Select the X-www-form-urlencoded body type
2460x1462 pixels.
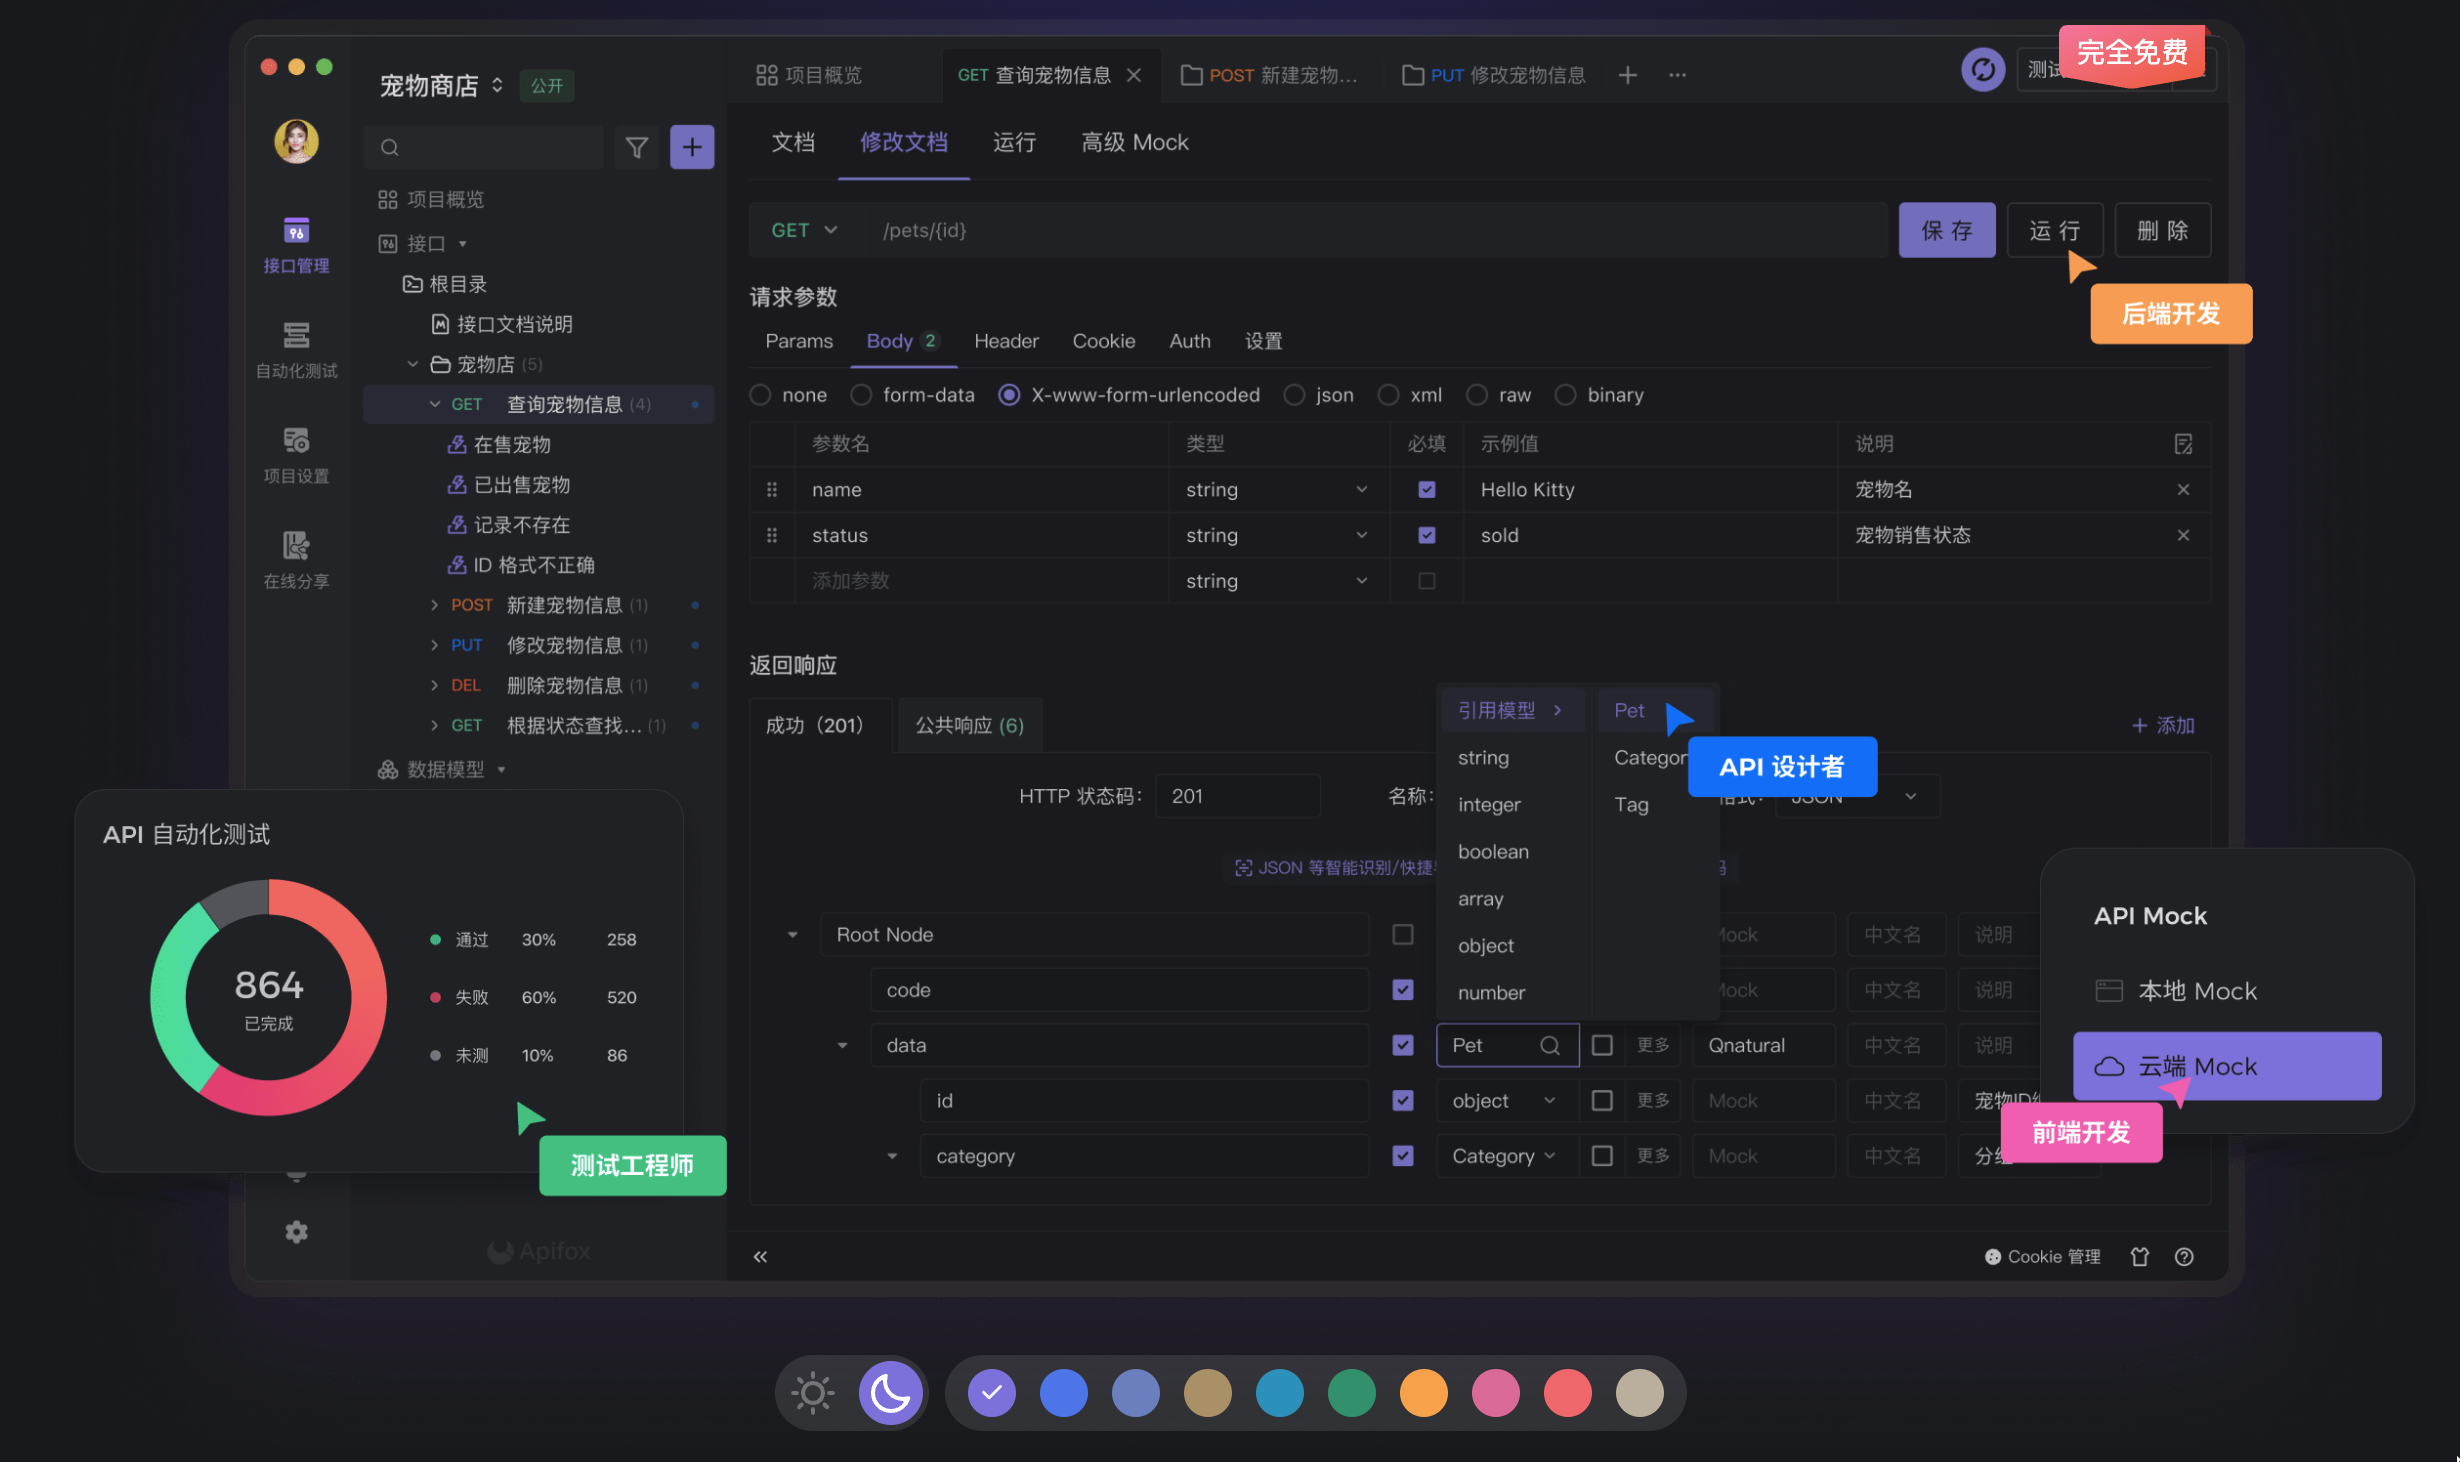[1009, 395]
